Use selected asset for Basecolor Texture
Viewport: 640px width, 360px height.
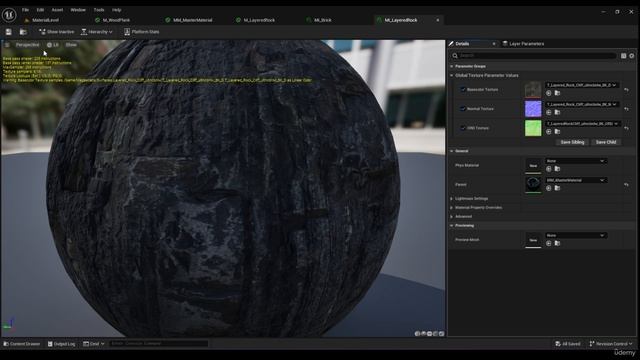click(549, 93)
